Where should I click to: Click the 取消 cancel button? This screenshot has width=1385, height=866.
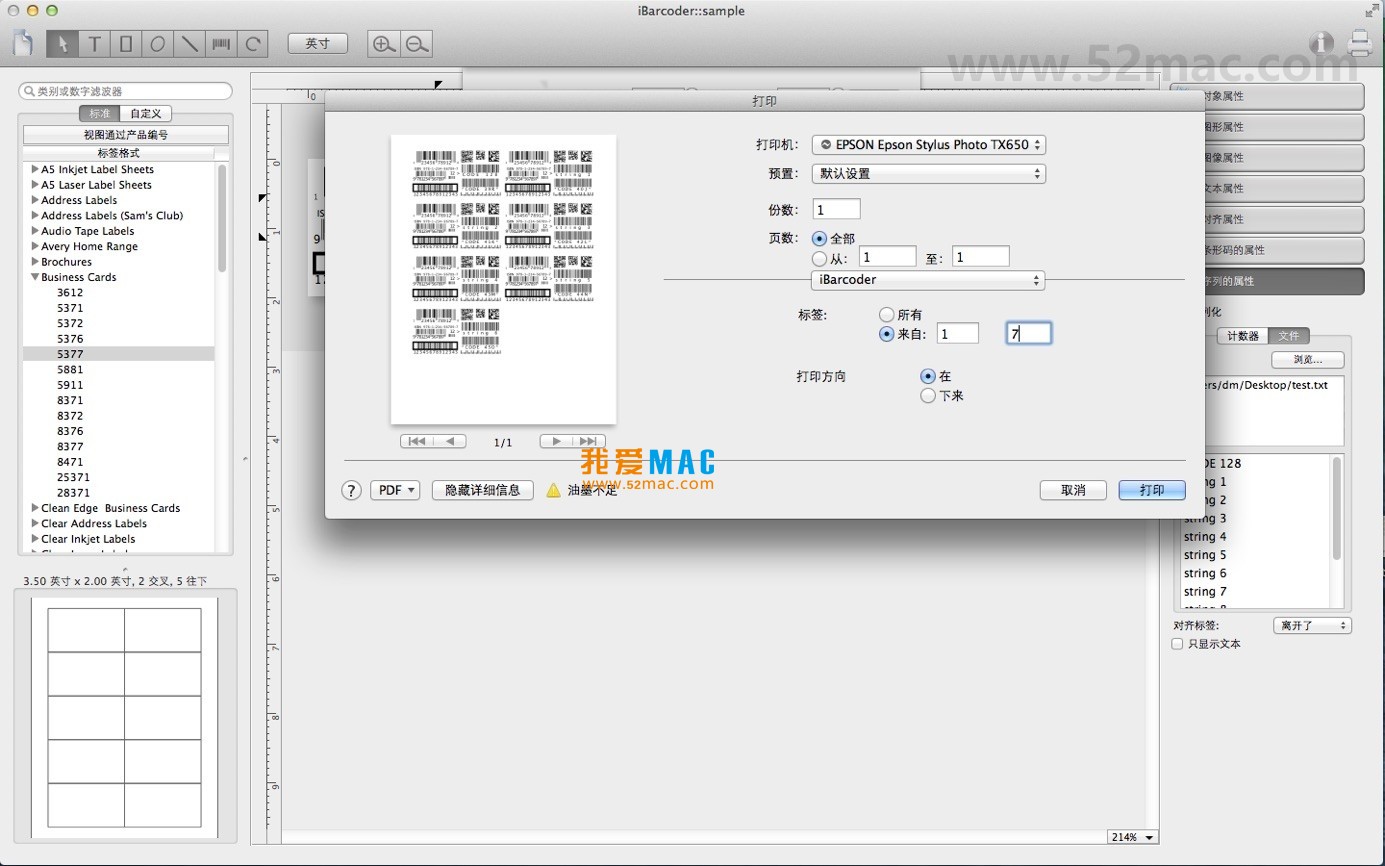(1073, 490)
